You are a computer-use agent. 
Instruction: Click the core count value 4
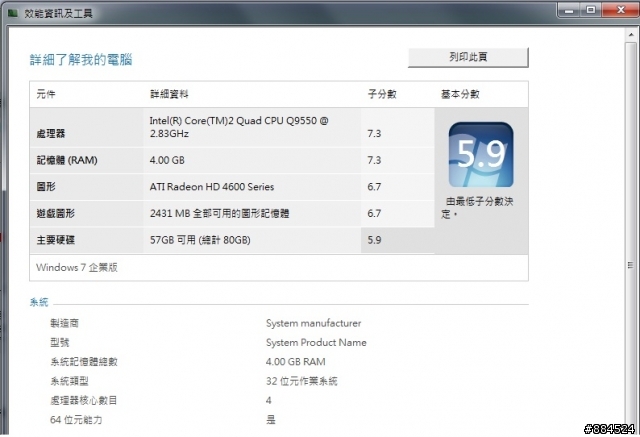269,400
